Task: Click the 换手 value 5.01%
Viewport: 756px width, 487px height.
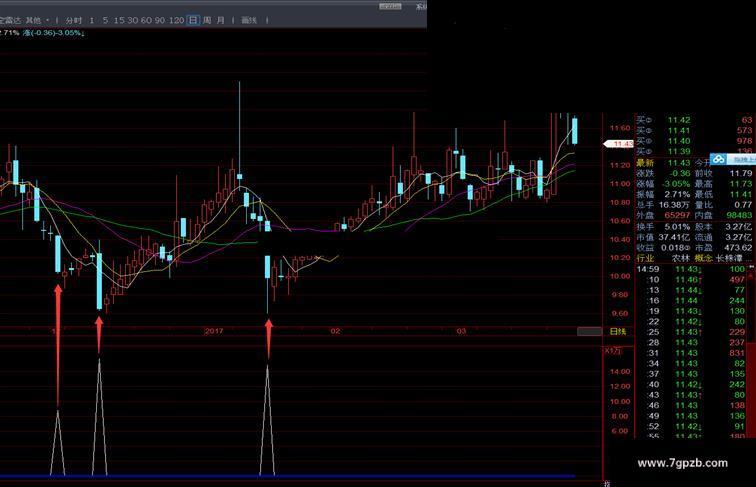Action: coord(677,227)
